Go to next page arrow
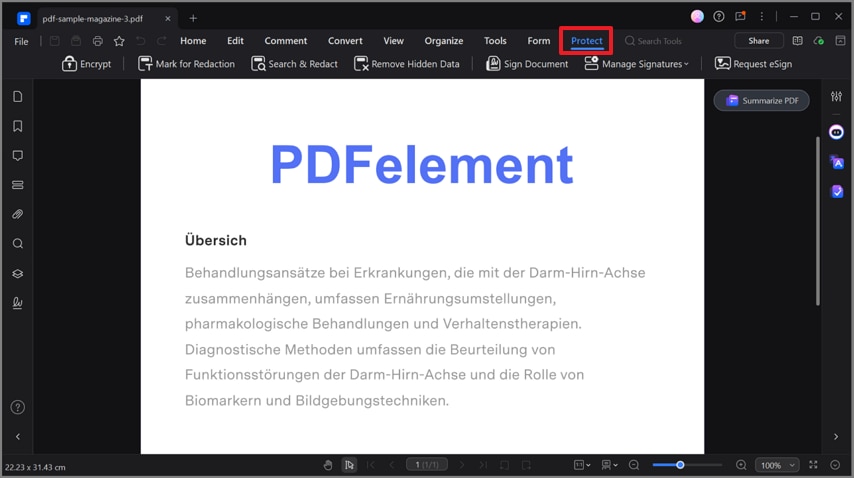Viewport: 854px width, 478px height. click(462, 465)
